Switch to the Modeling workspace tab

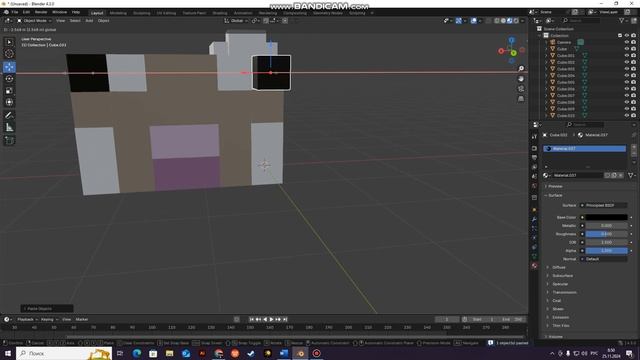[x=118, y=13]
